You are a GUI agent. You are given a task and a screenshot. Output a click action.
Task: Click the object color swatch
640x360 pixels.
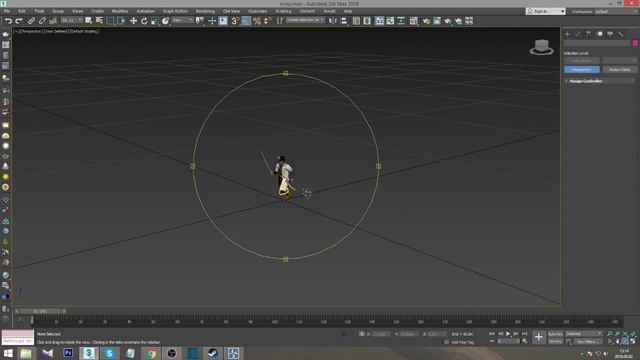[x=635, y=43]
